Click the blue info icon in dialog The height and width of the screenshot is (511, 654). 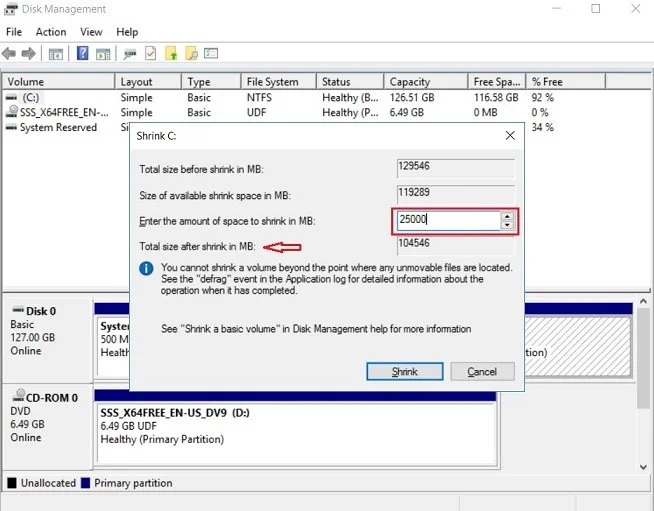pyautogui.click(x=146, y=269)
